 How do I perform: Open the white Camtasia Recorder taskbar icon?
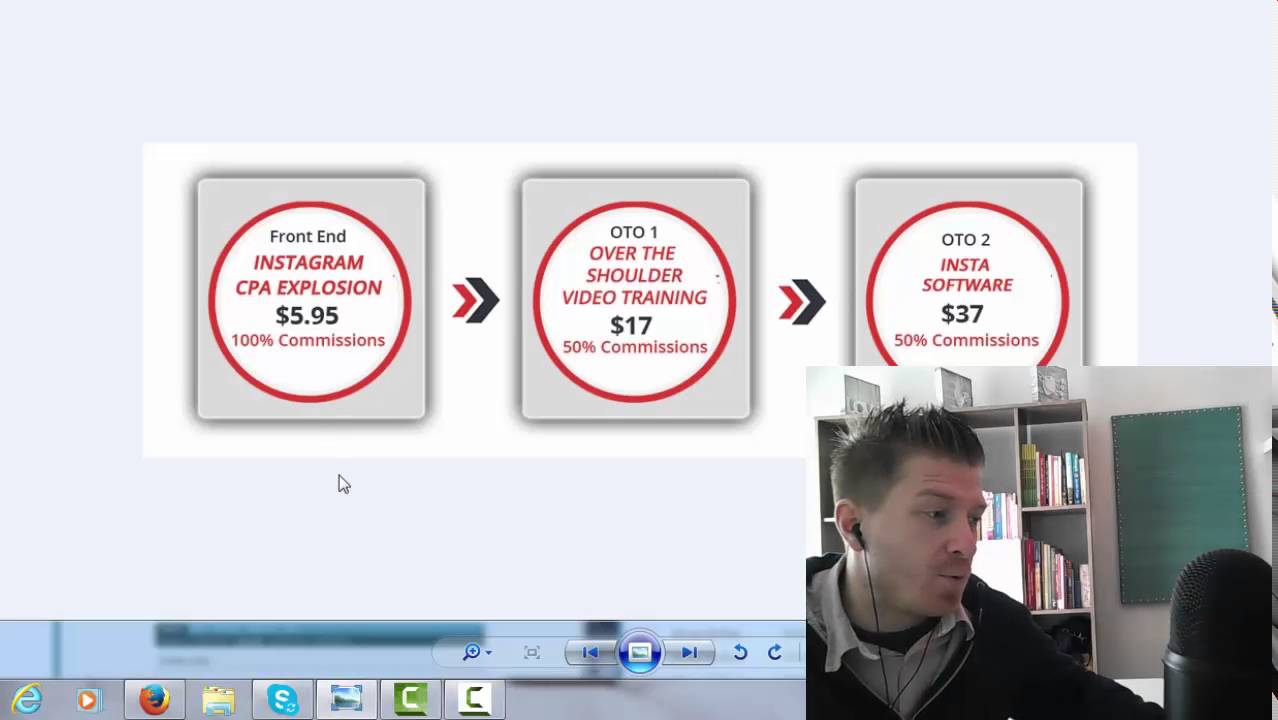(474, 699)
